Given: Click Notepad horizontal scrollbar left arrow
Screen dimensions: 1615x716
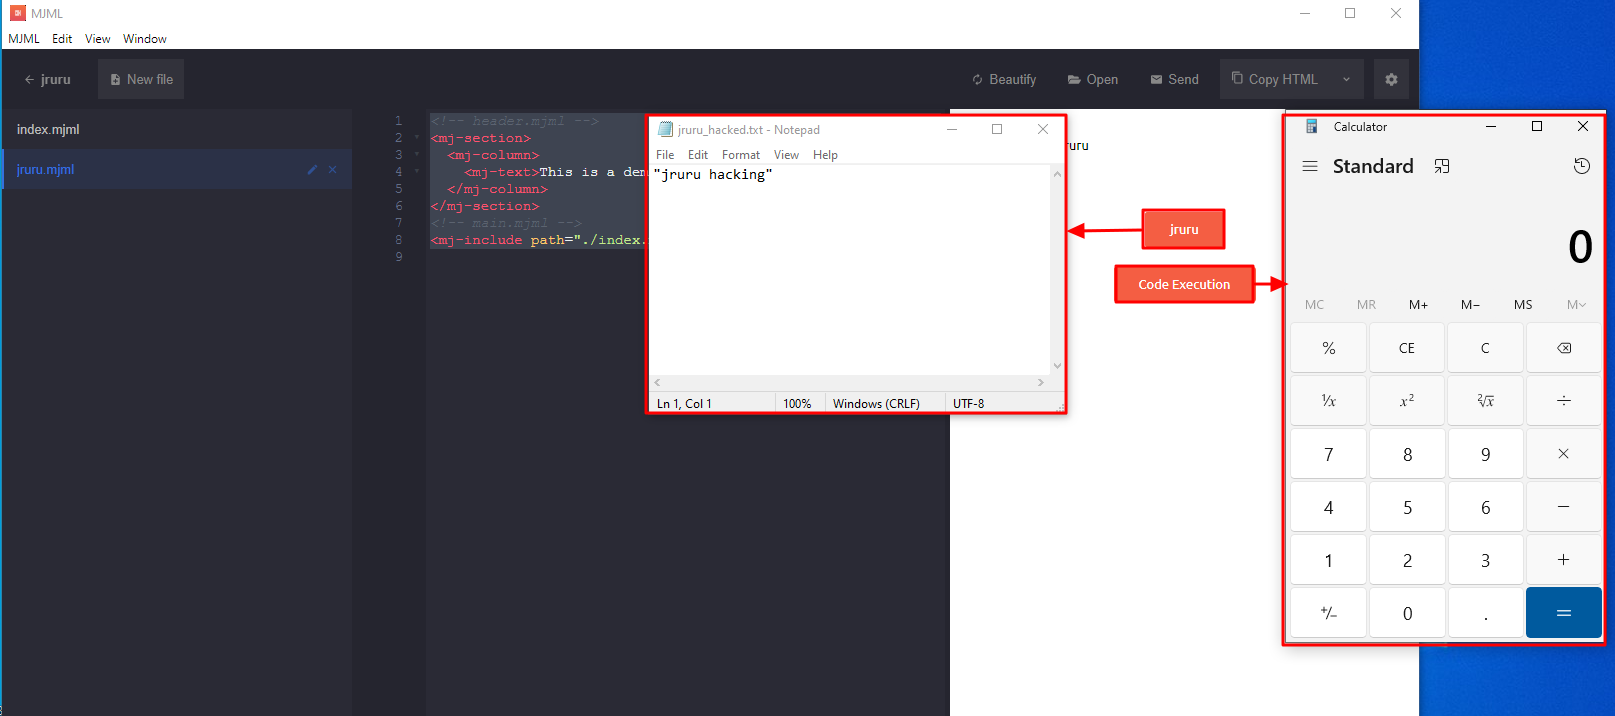Looking at the screenshot, I should coord(658,382).
